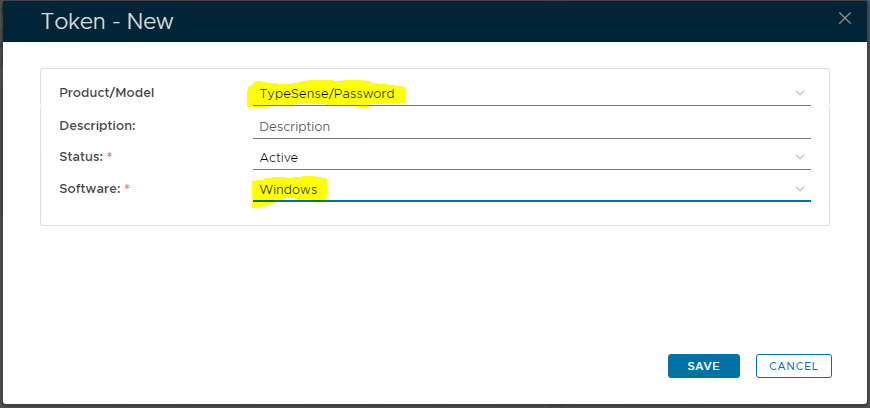Click the Description: field label

coord(97,126)
